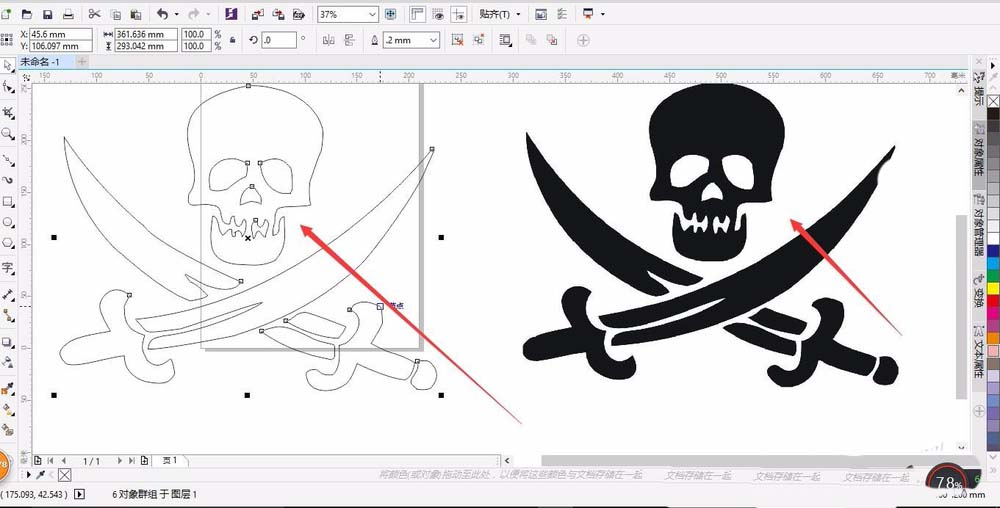
Task: Open the 37% zoom level dropdown
Action: click(372, 15)
